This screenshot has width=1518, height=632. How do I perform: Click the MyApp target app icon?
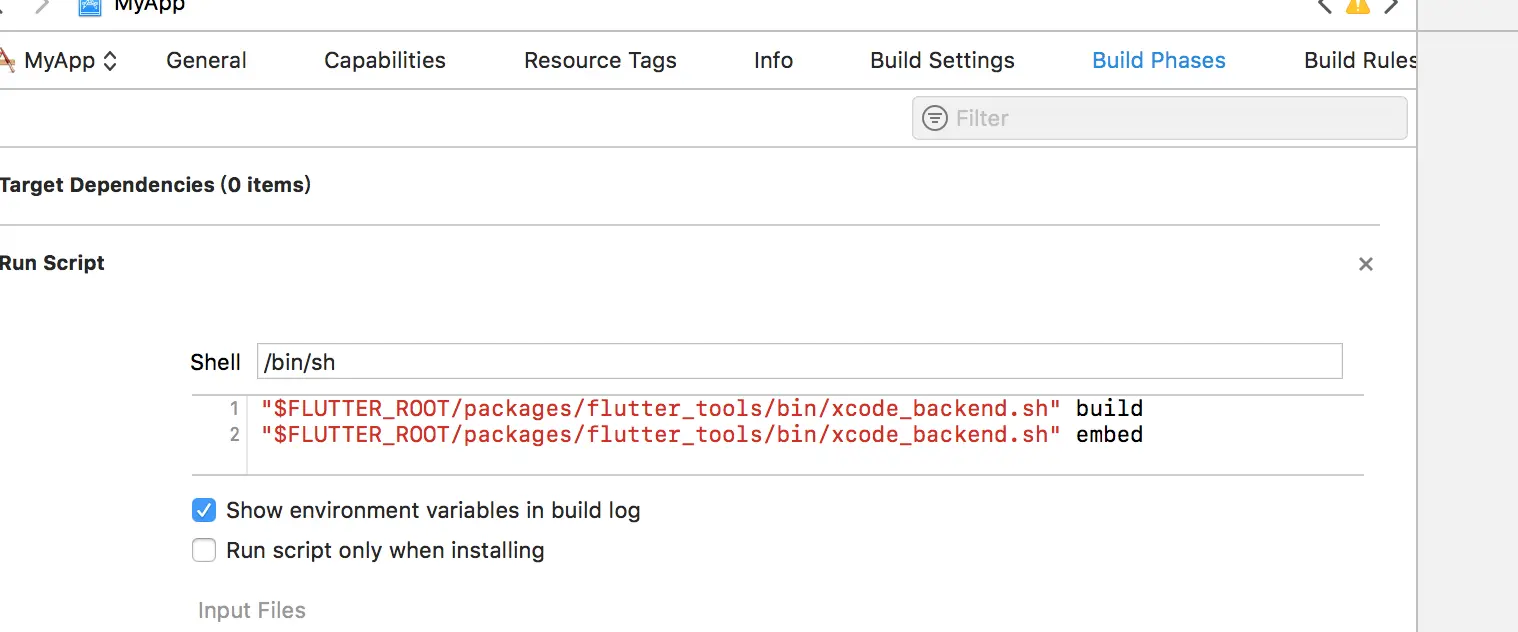pyautogui.click(x=7, y=61)
